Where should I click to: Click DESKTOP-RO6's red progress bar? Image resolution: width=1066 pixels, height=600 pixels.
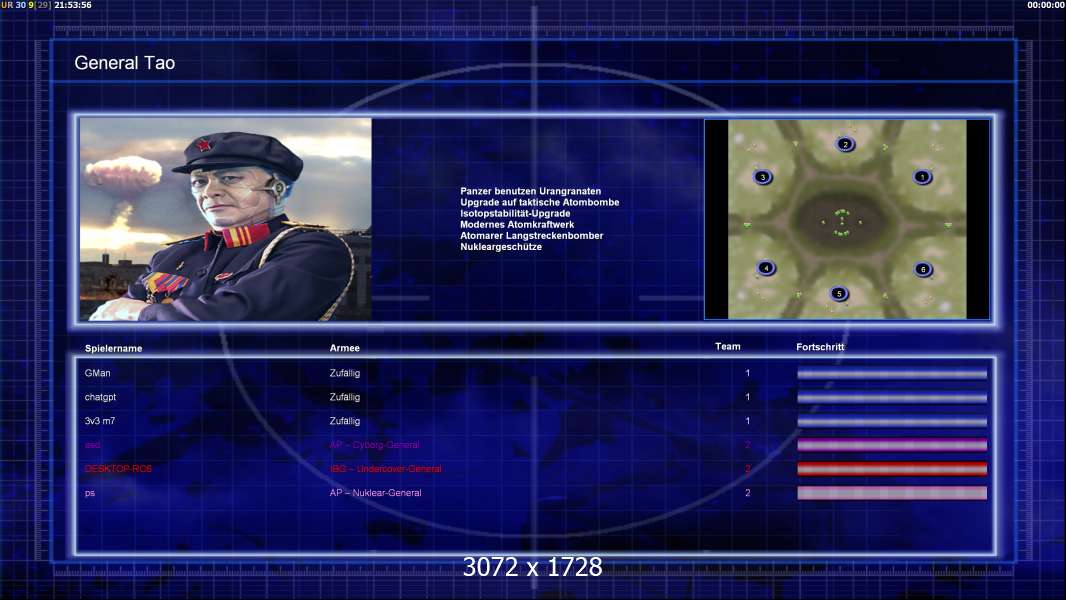892,469
